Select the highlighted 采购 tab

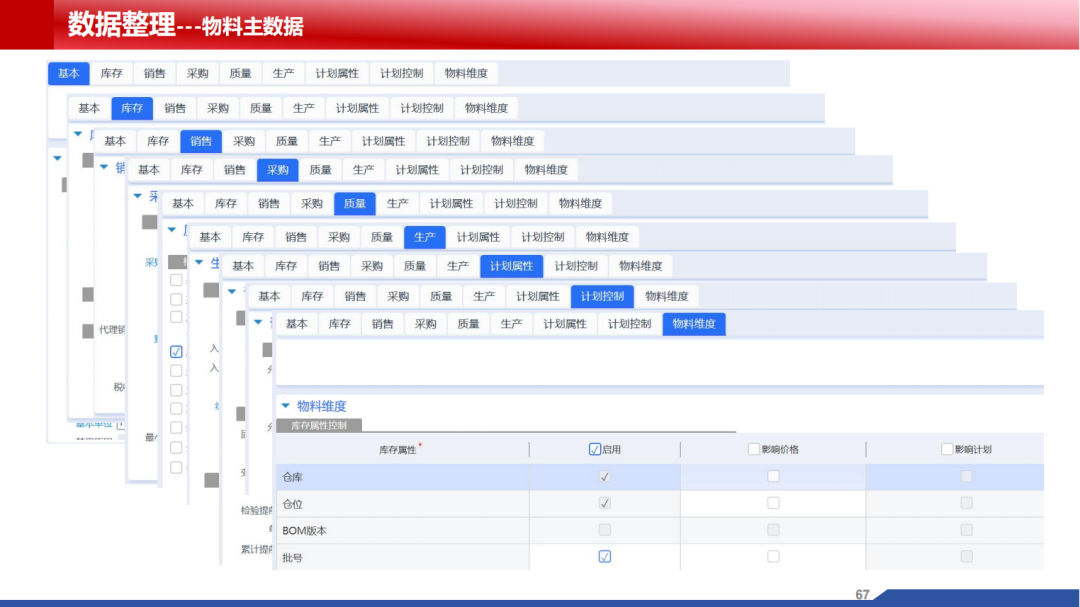(277, 170)
